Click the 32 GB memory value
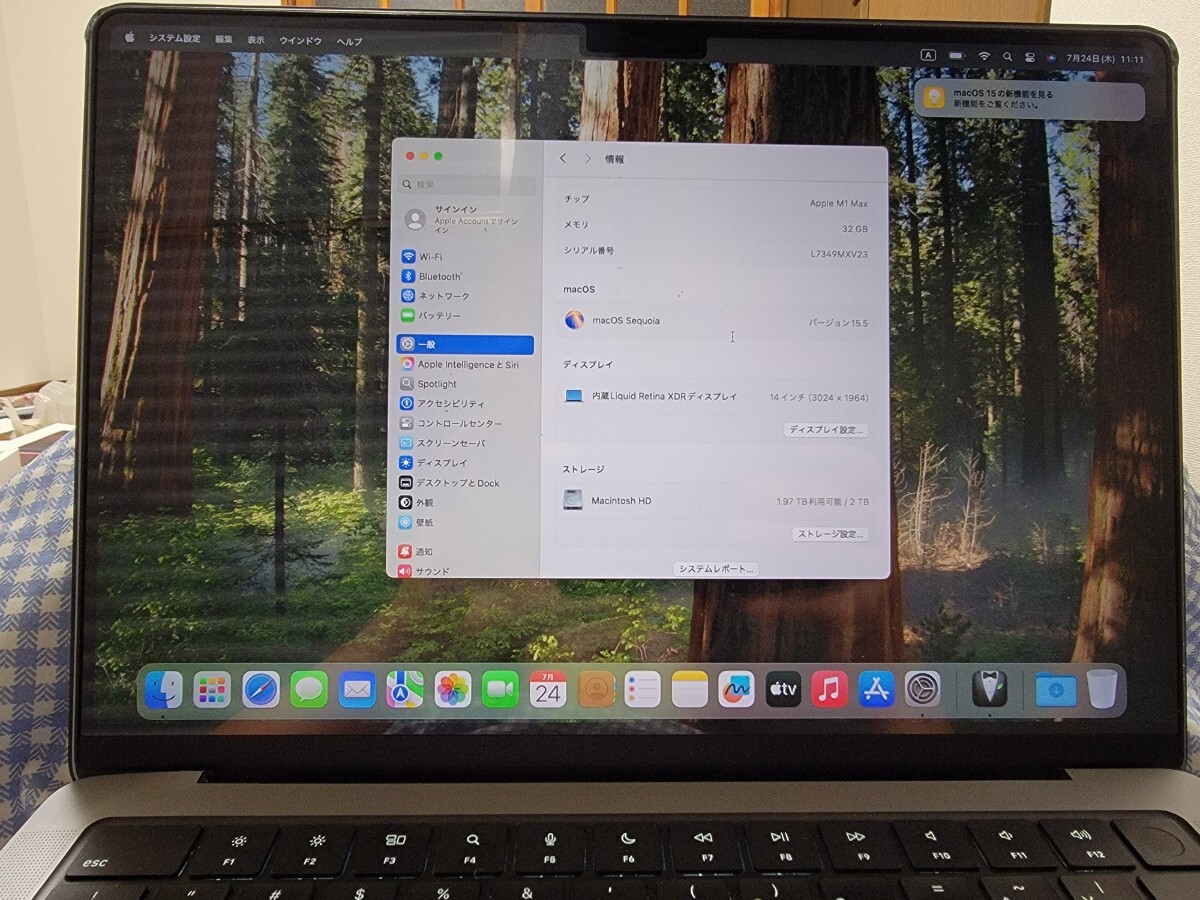The width and height of the screenshot is (1200, 900). pyautogui.click(x=855, y=229)
